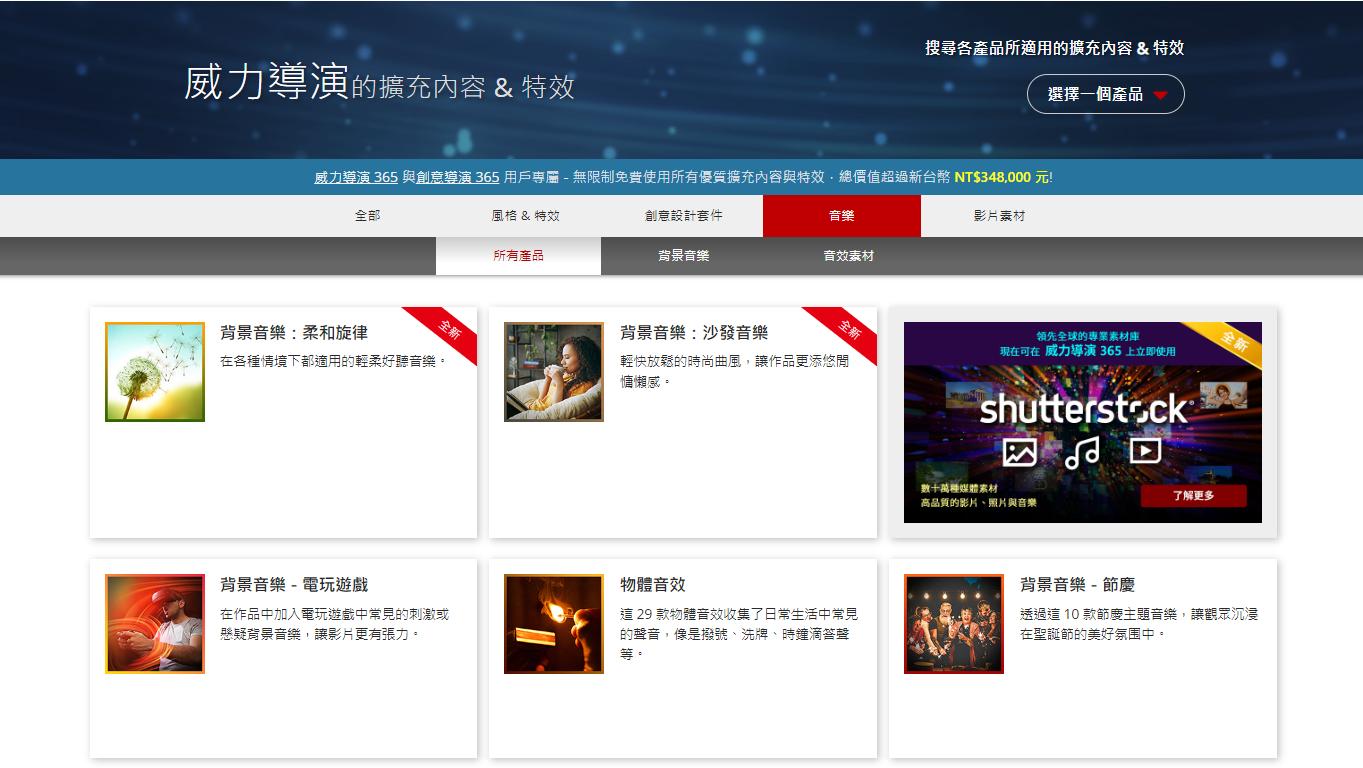Viewport: 1363px width, 768px height.
Task: Go to 影片素材 tab
Action: pyautogui.click(x=1000, y=216)
